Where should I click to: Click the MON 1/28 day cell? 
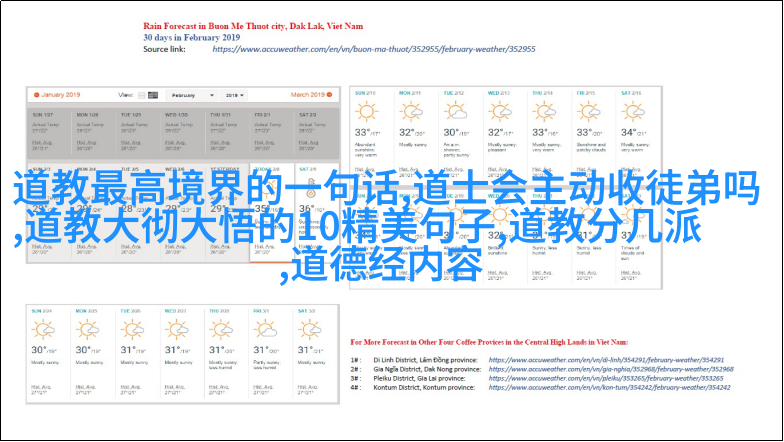tap(93, 133)
